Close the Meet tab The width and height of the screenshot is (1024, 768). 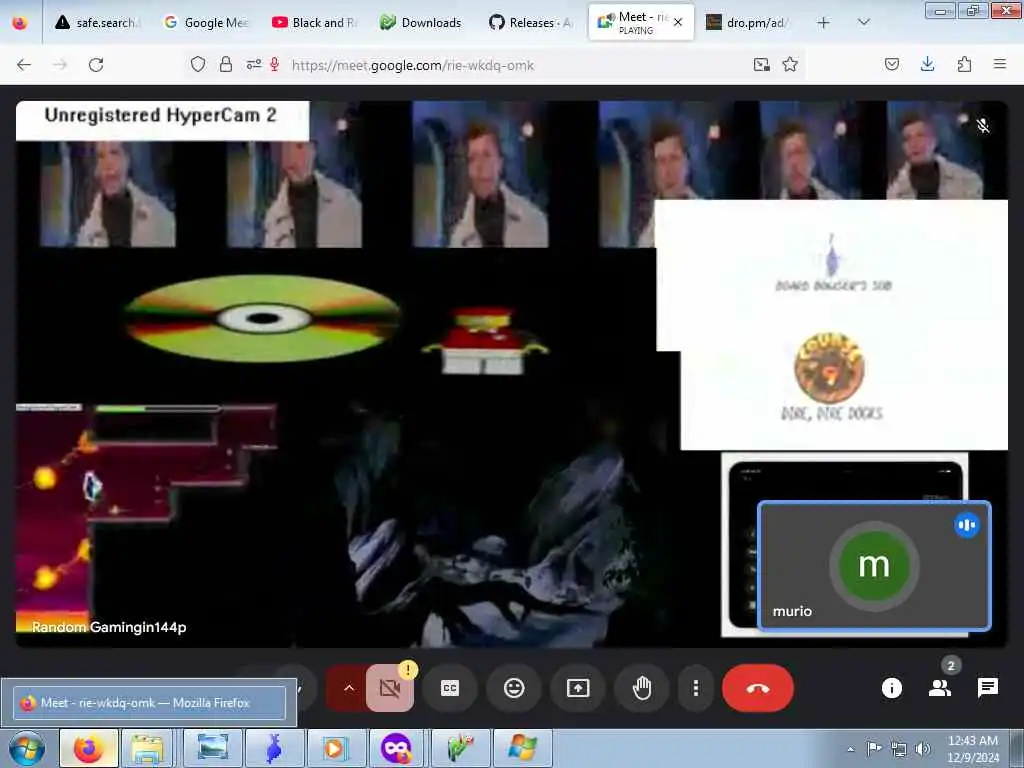(678, 22)
